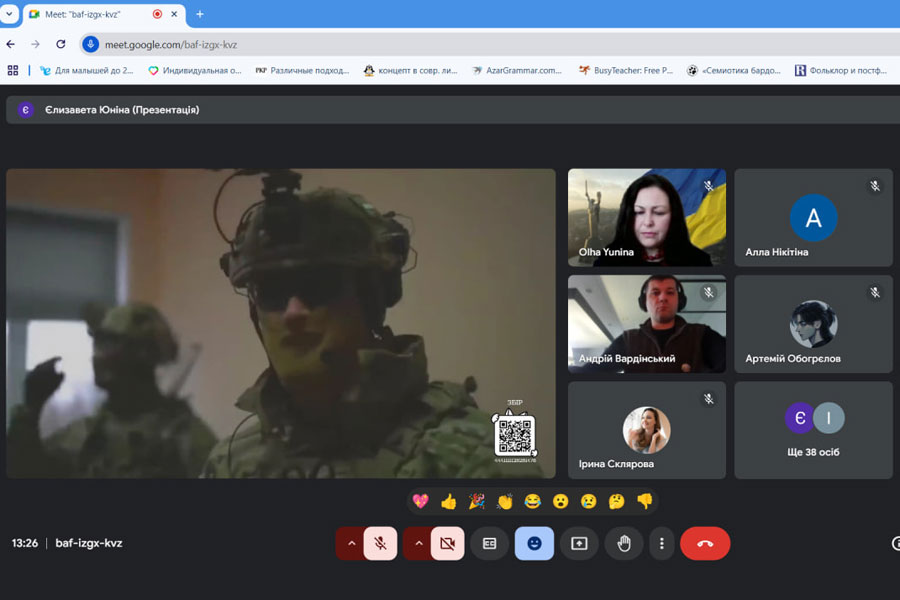Click the meeting code baf-izgx-kvz
The image size is (900, 600).
89,543
